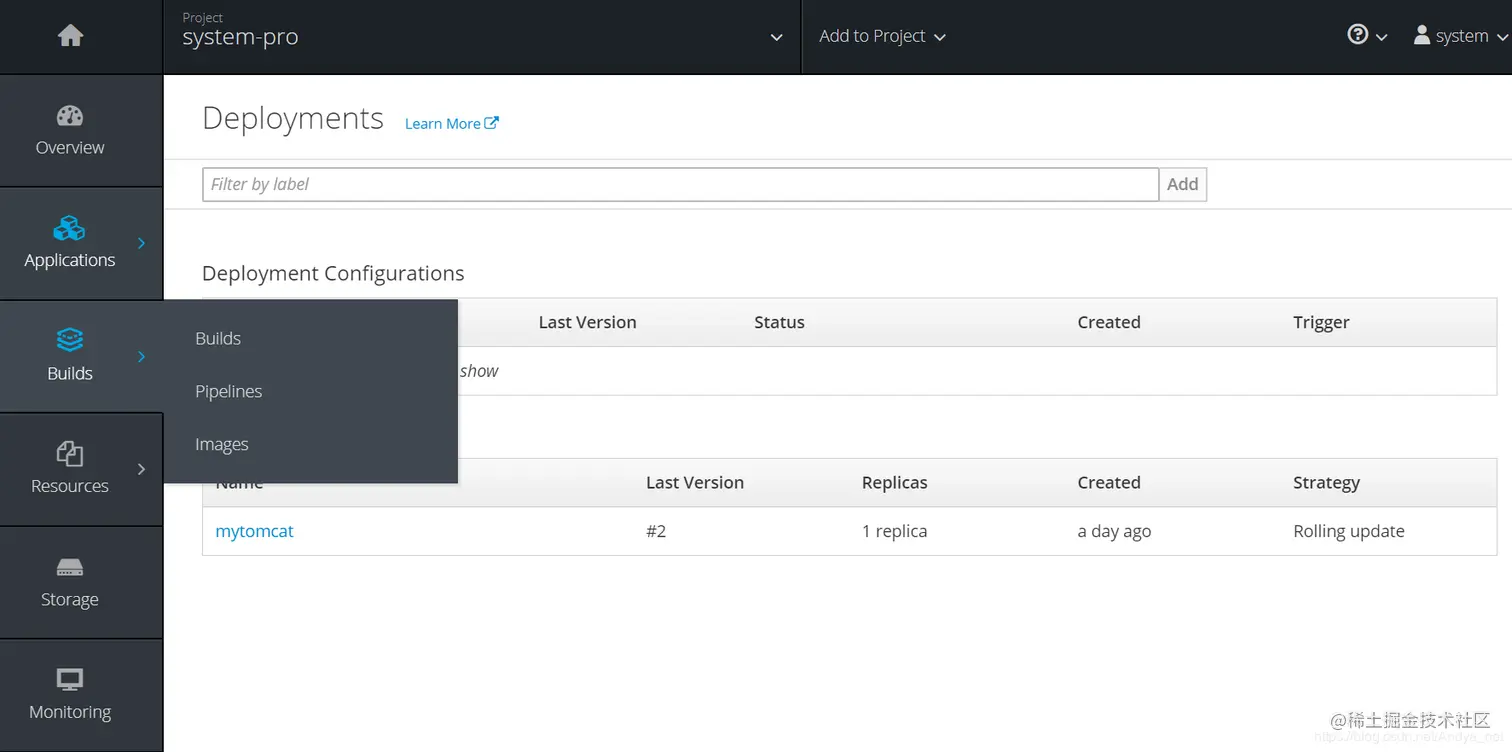Select the Applications sidebar icon
The width and height of the screenshot is (1512, 752).
coord(69,228)
